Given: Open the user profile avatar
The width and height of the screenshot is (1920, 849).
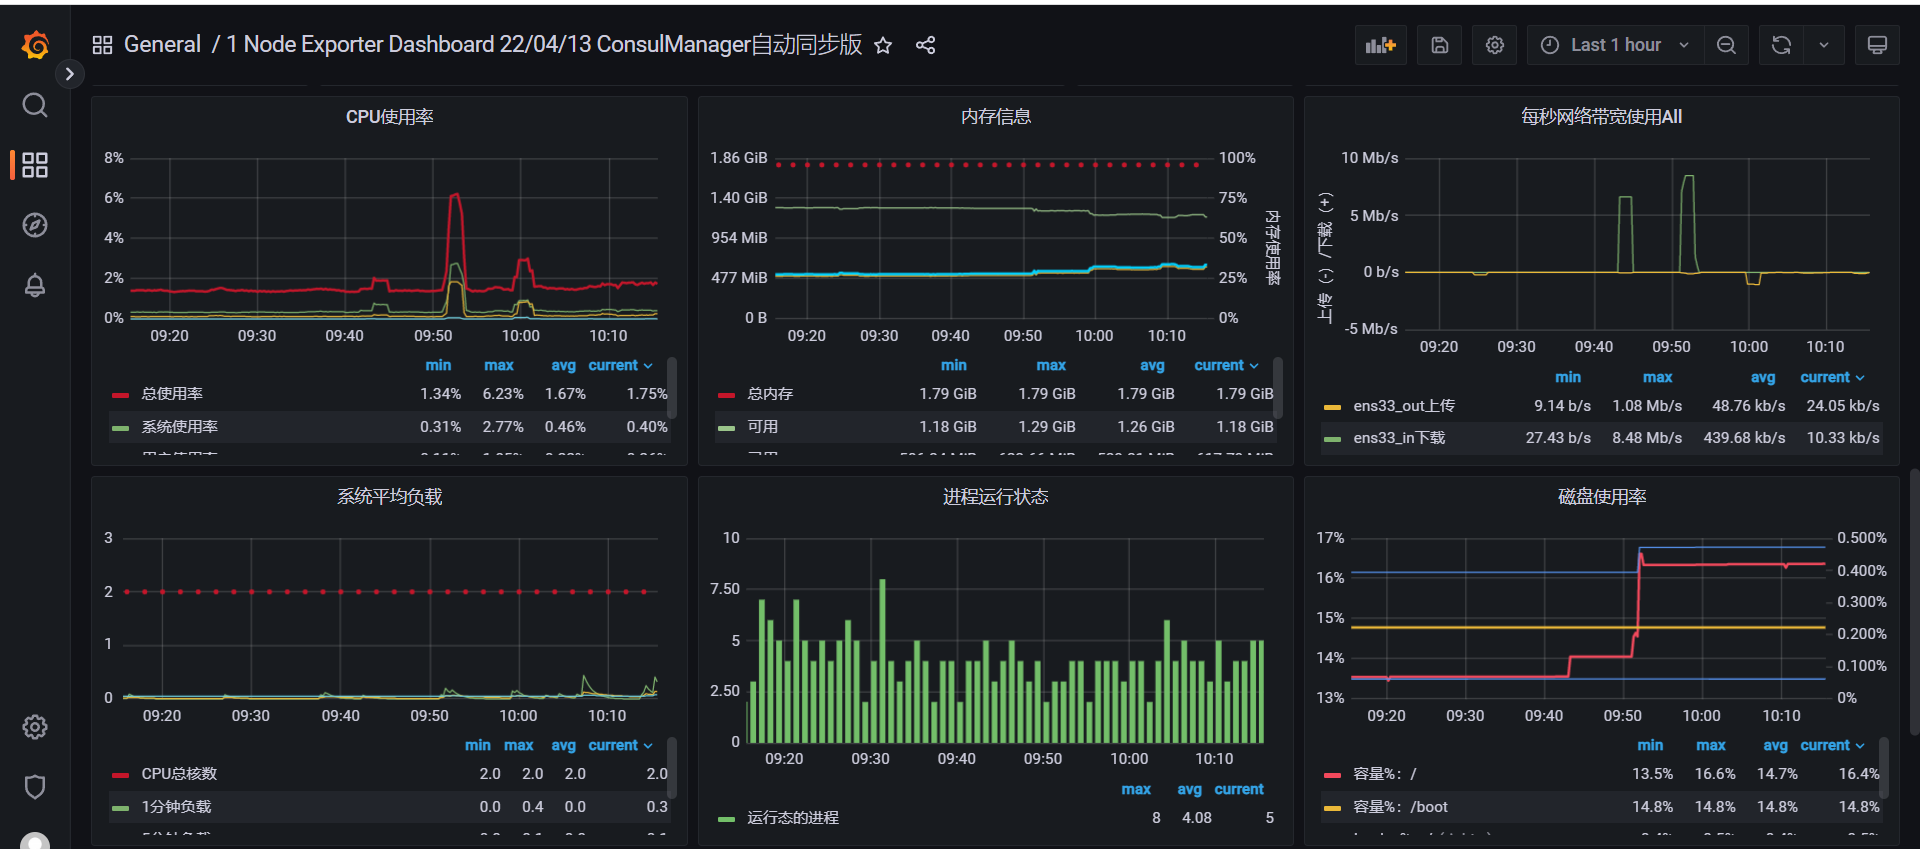Looking at the screenshot, I should tap(35, 841).
